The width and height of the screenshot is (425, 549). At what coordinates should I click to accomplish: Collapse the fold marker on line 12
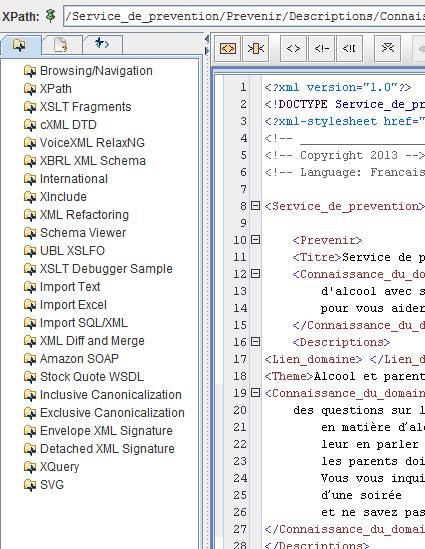pyautogui.click(x=256, y=273)
